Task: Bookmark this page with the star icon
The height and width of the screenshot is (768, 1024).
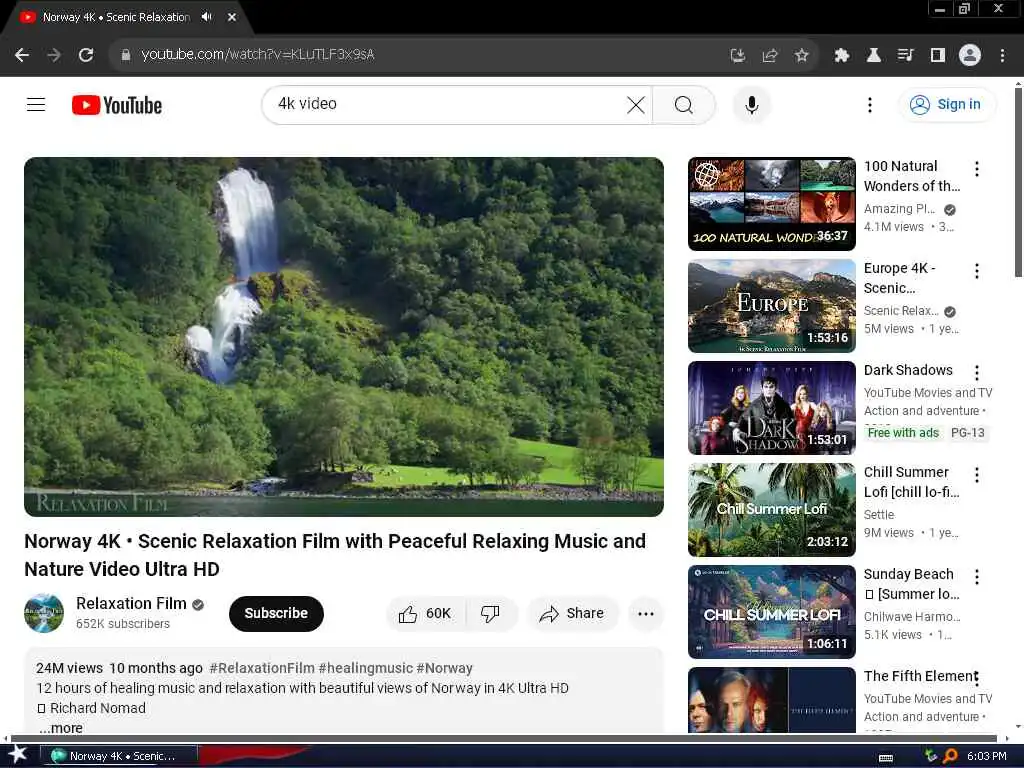Action: [x=801, y=56]
